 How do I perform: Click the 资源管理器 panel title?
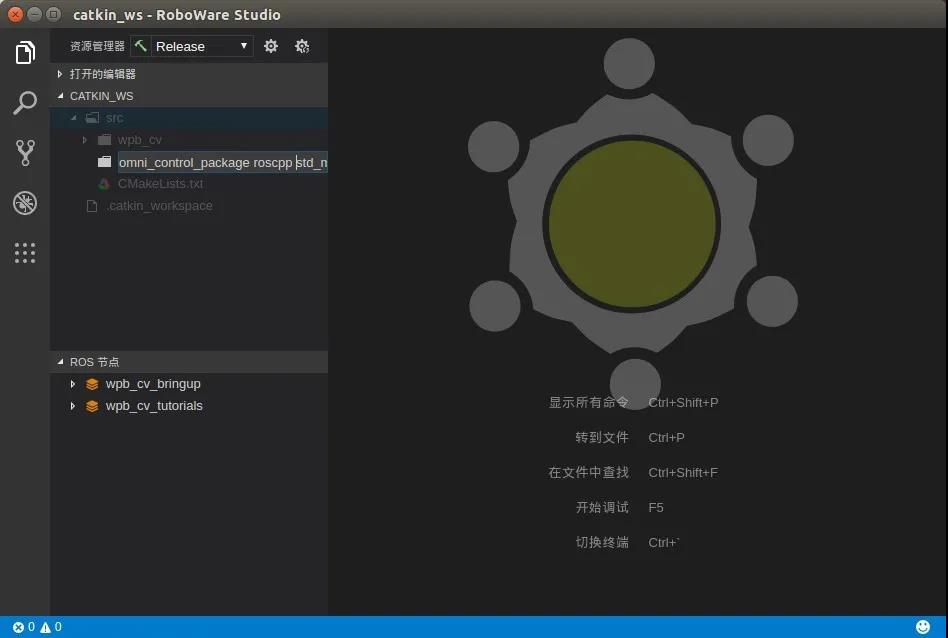click(x=97, y=46)
